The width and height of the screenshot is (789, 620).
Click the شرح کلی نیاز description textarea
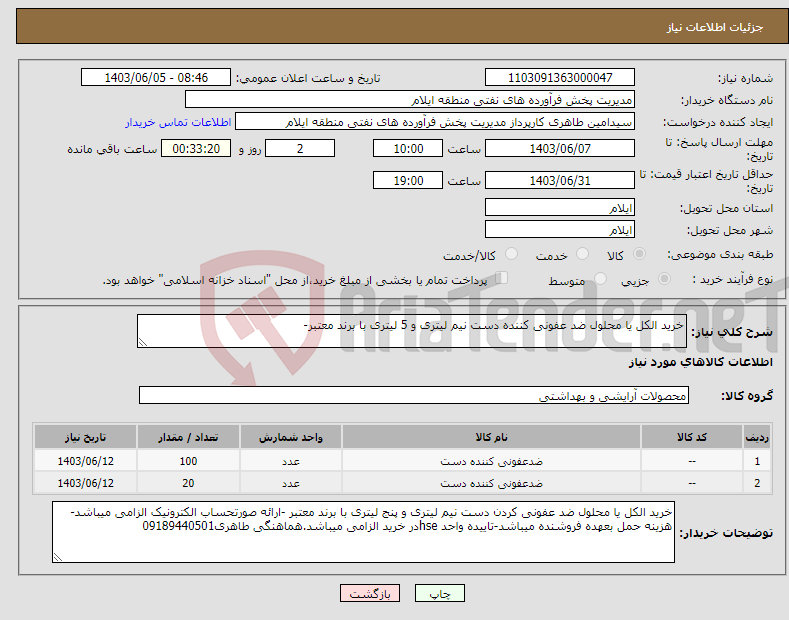(x=412, y=331)
